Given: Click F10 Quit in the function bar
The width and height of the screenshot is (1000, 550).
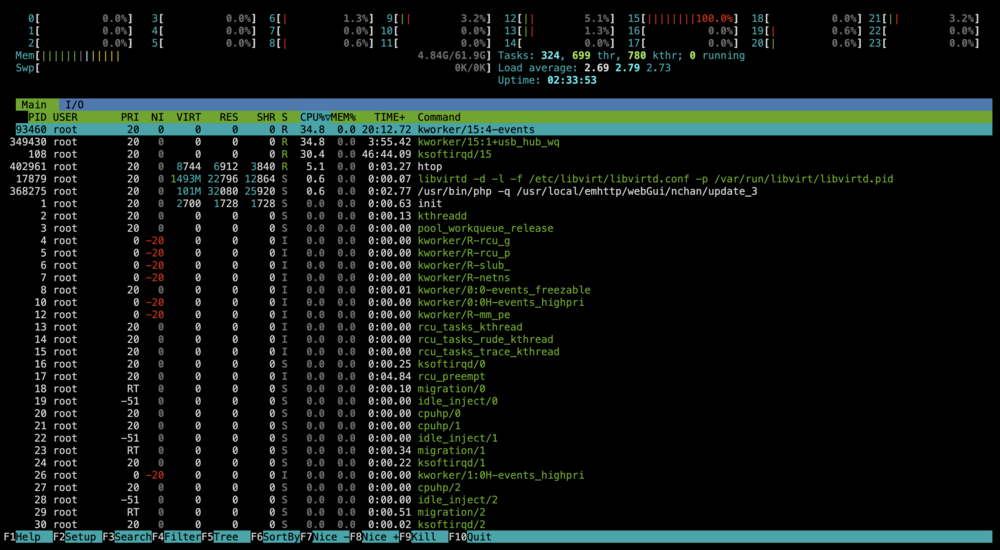Looking at the screenshot, I should point(470,537).
